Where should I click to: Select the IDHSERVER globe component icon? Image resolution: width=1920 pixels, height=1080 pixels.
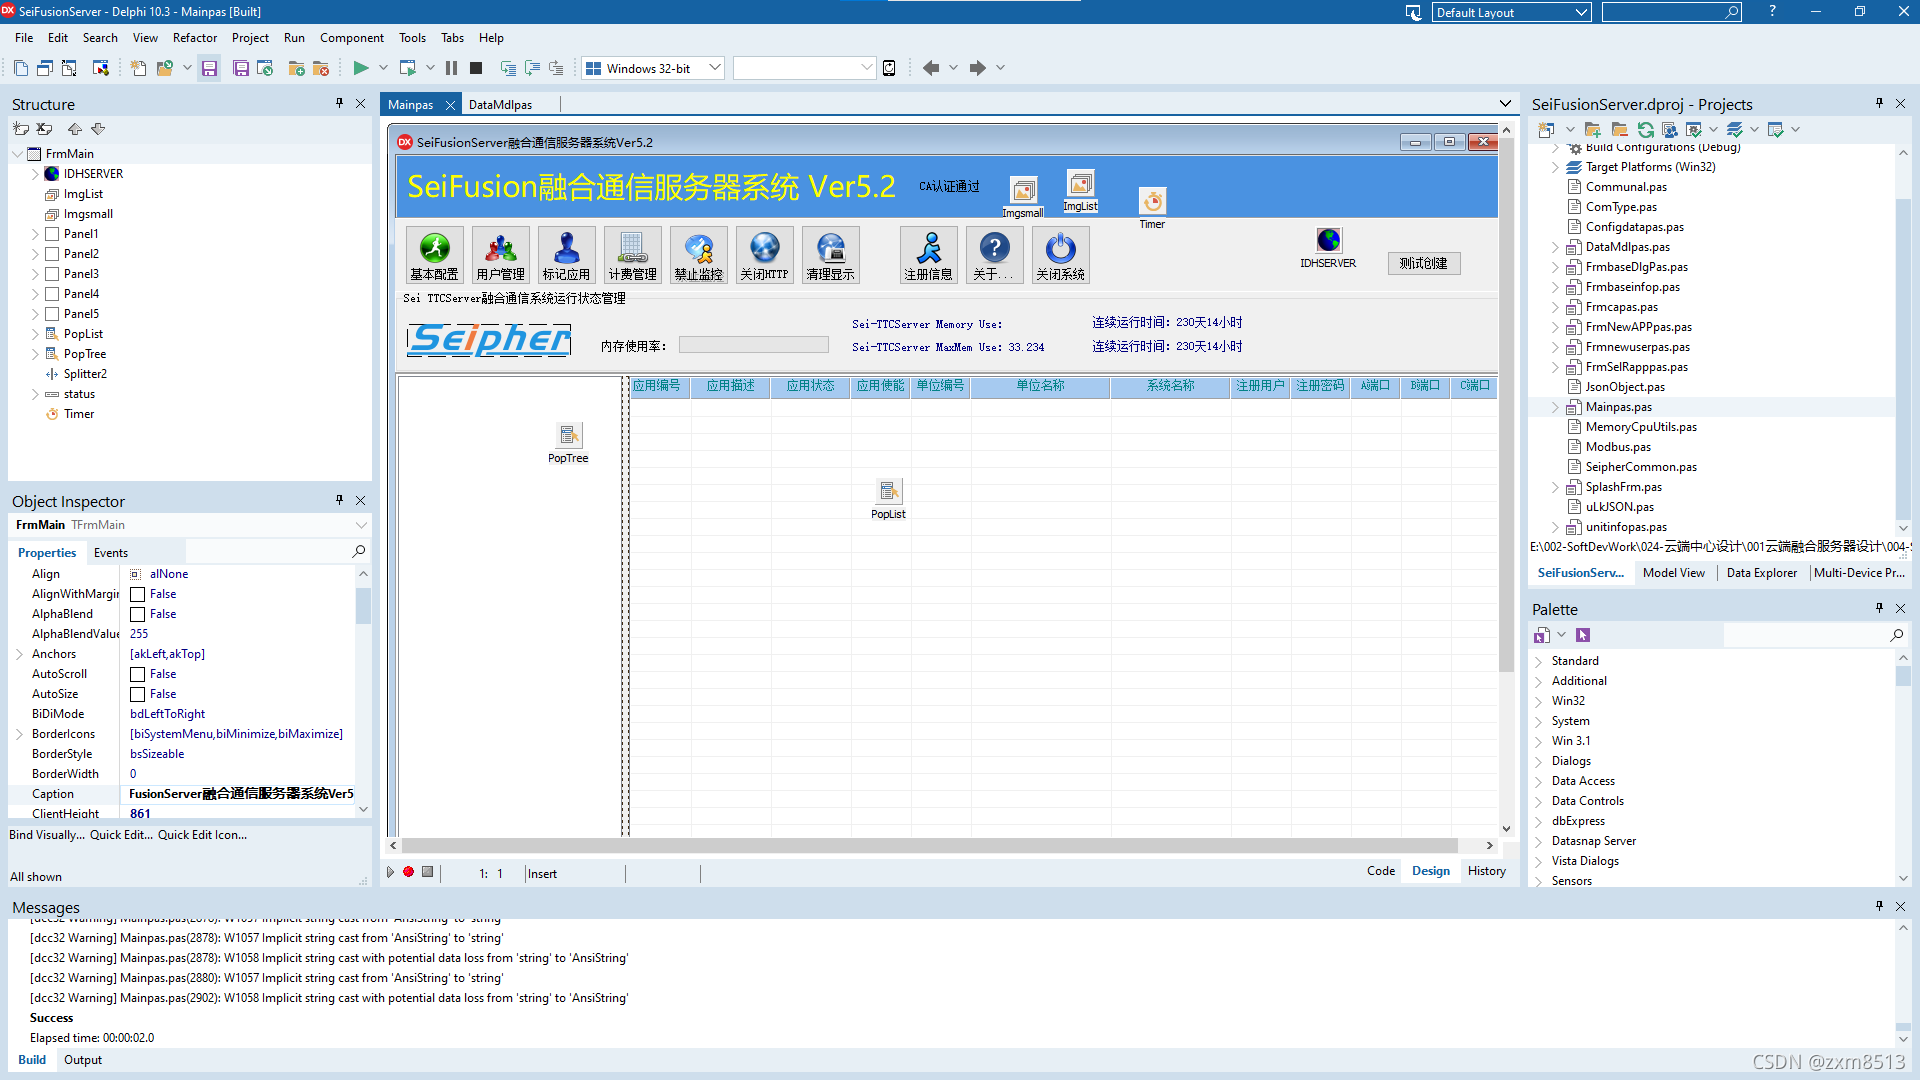1328,240
